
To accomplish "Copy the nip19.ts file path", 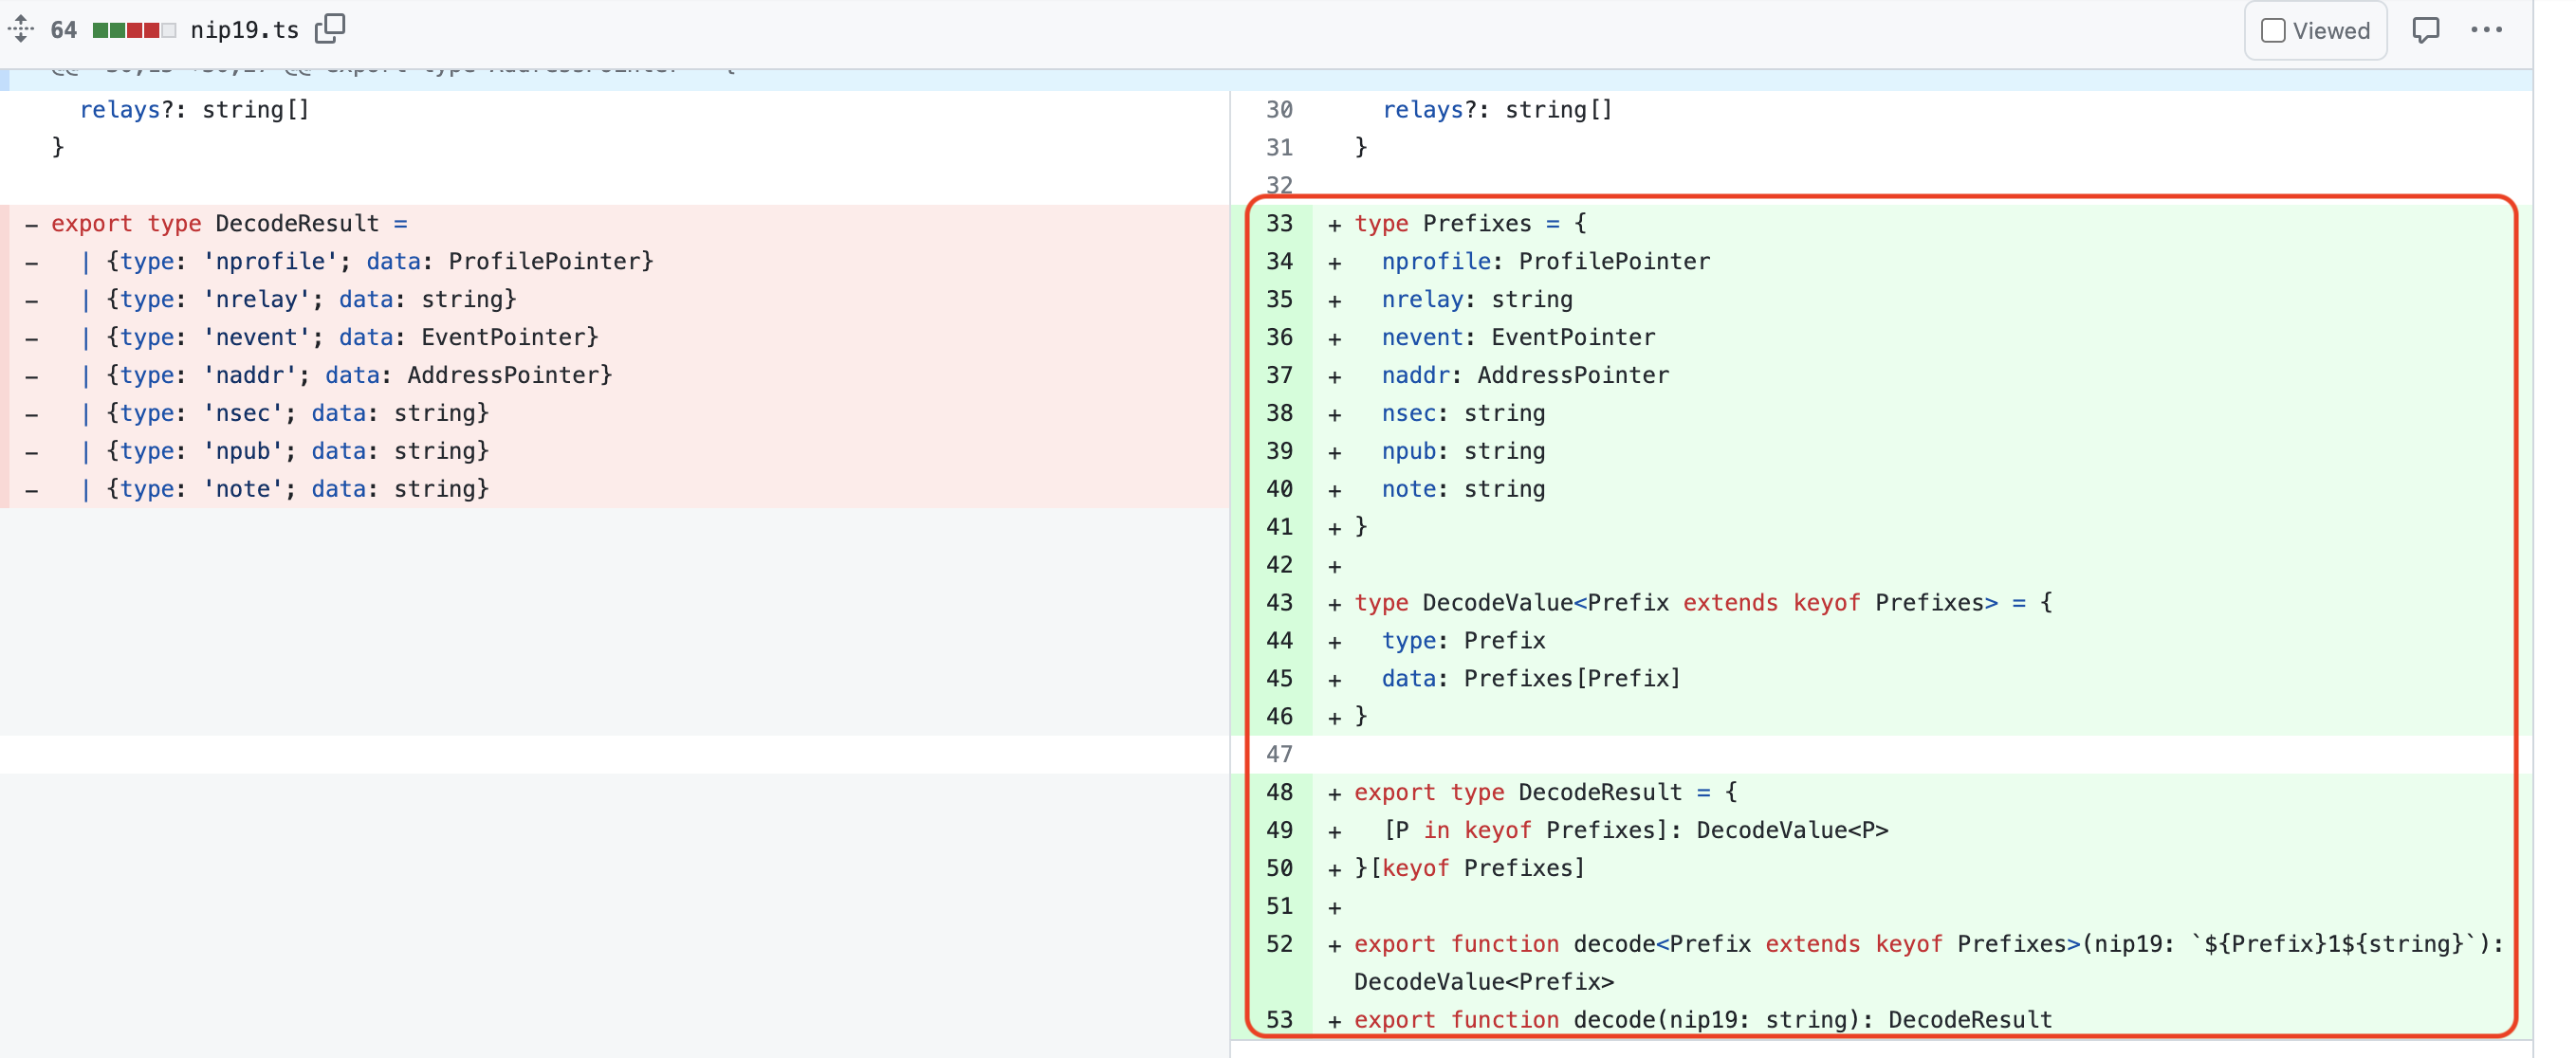I will click(330, 29).
